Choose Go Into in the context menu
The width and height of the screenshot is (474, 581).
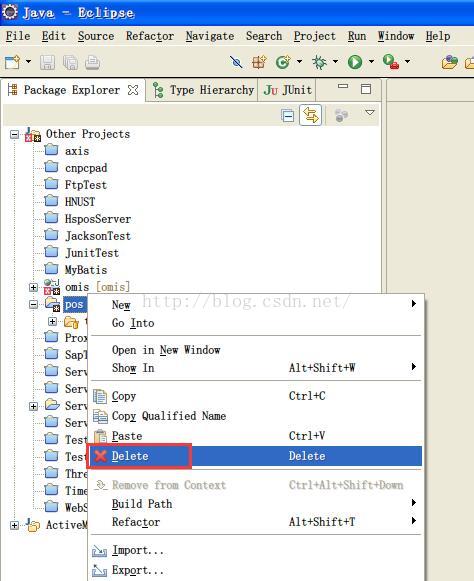click(256, 323)
